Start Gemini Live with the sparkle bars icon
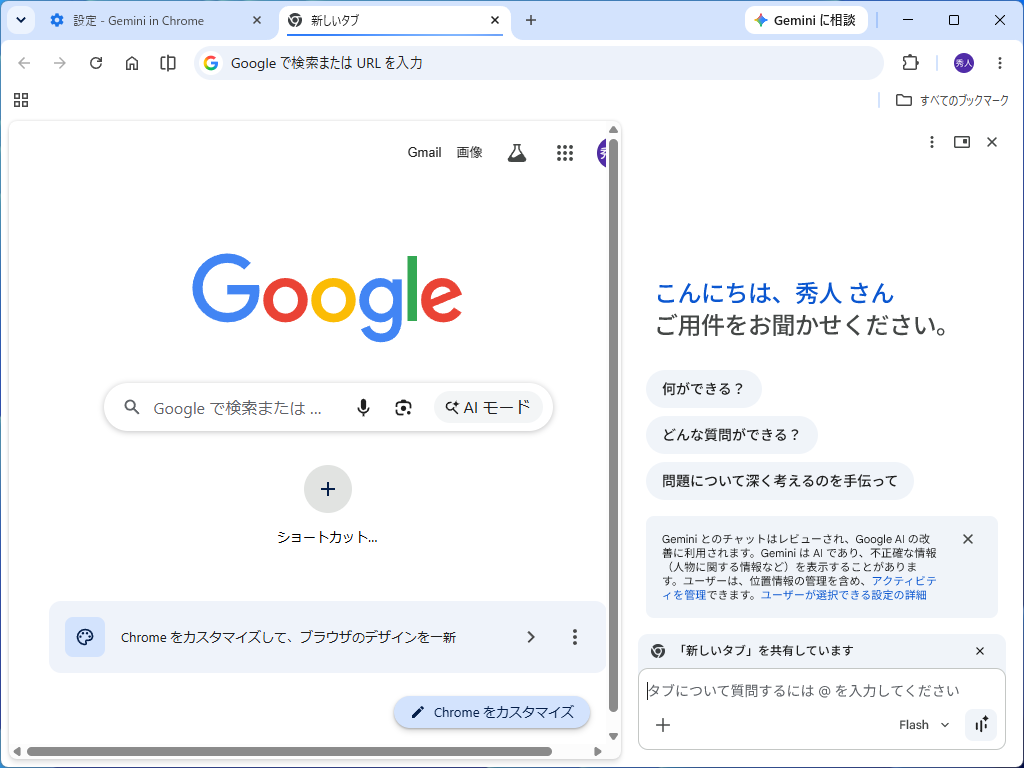The image size is (1024, 768). coord(982,725)
